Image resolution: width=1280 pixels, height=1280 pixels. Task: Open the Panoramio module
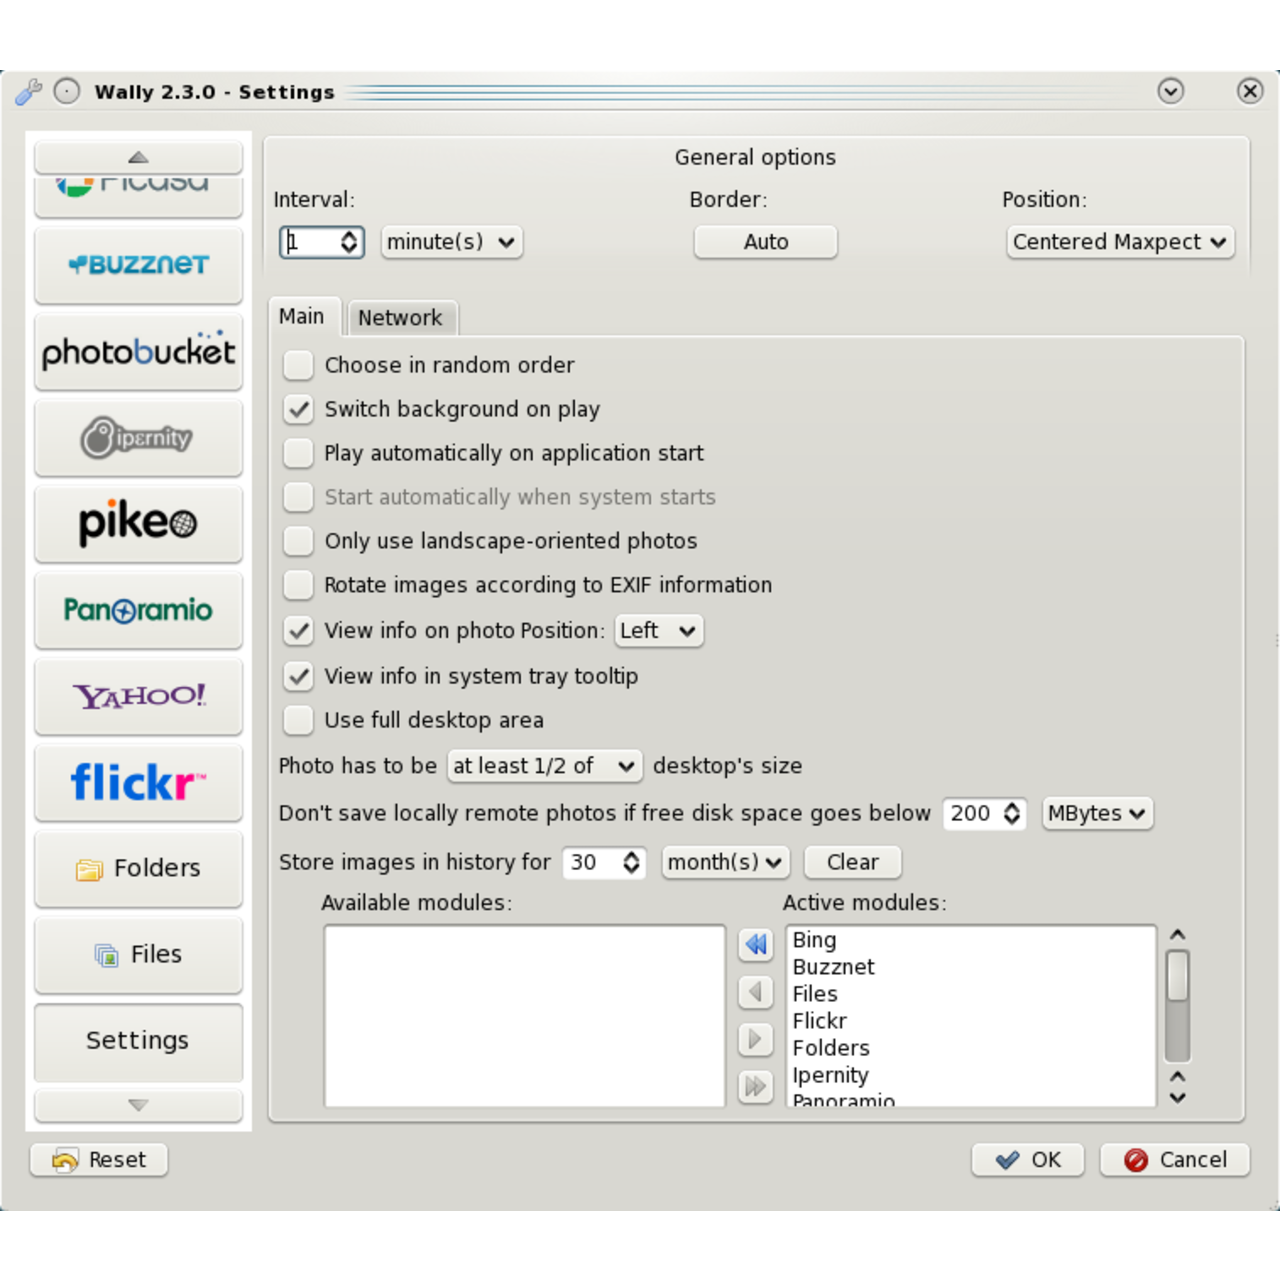(138, 610)
